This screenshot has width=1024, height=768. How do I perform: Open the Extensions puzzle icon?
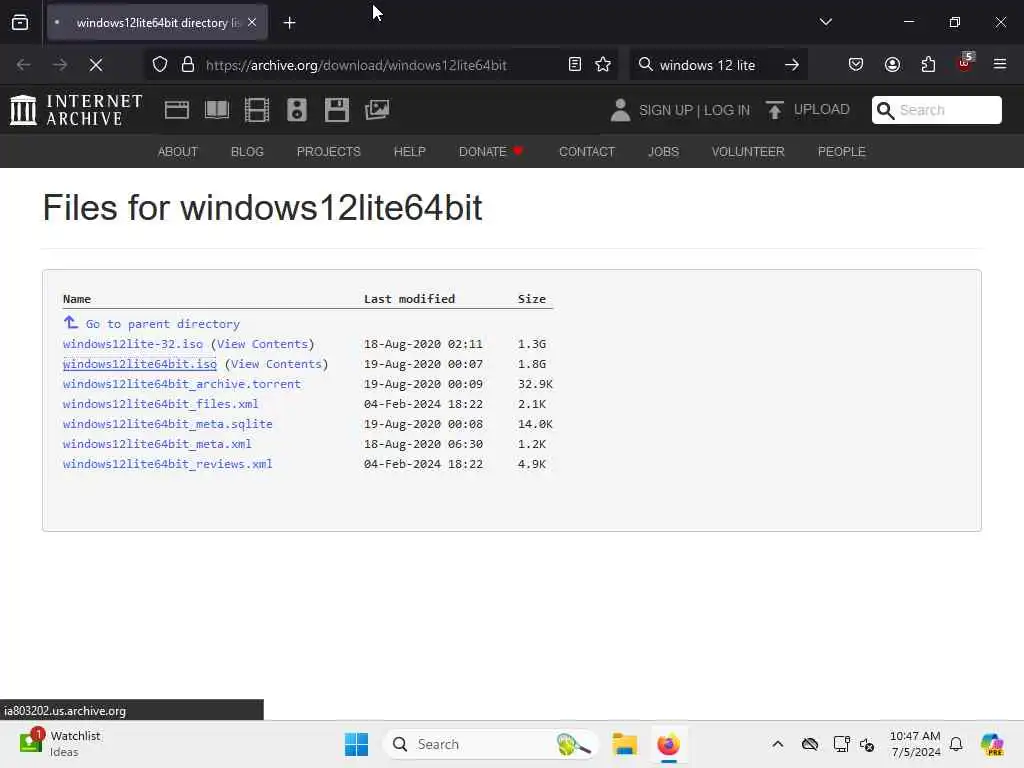pos(928,64)
